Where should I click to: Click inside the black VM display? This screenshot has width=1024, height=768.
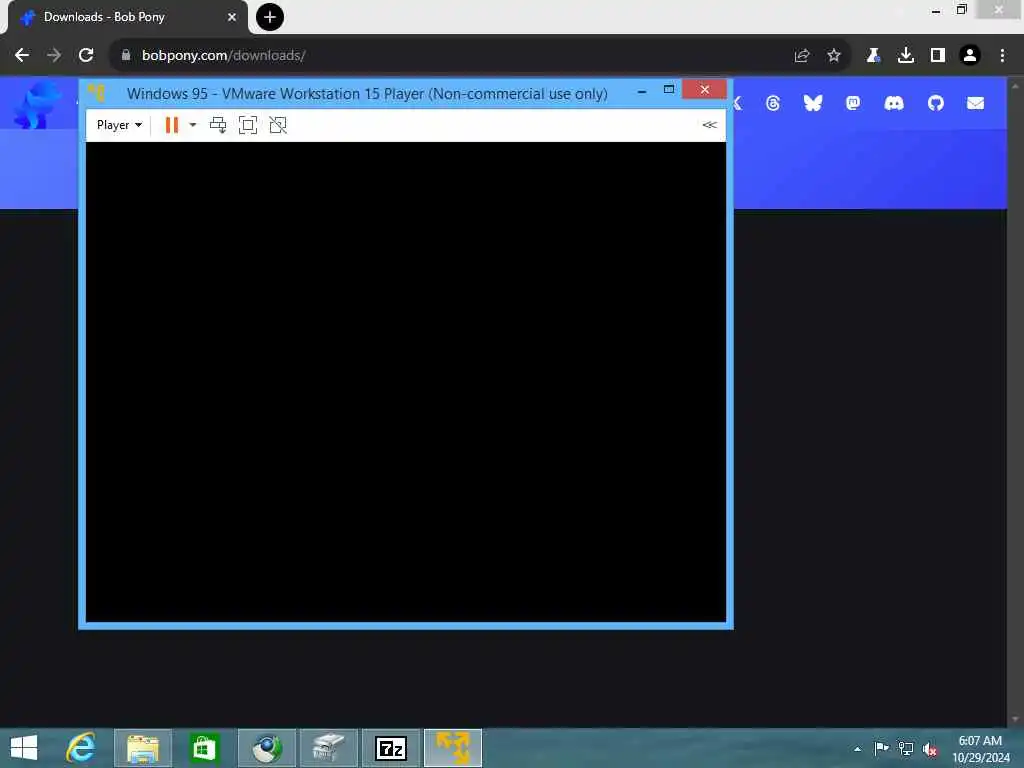(406, 382)
